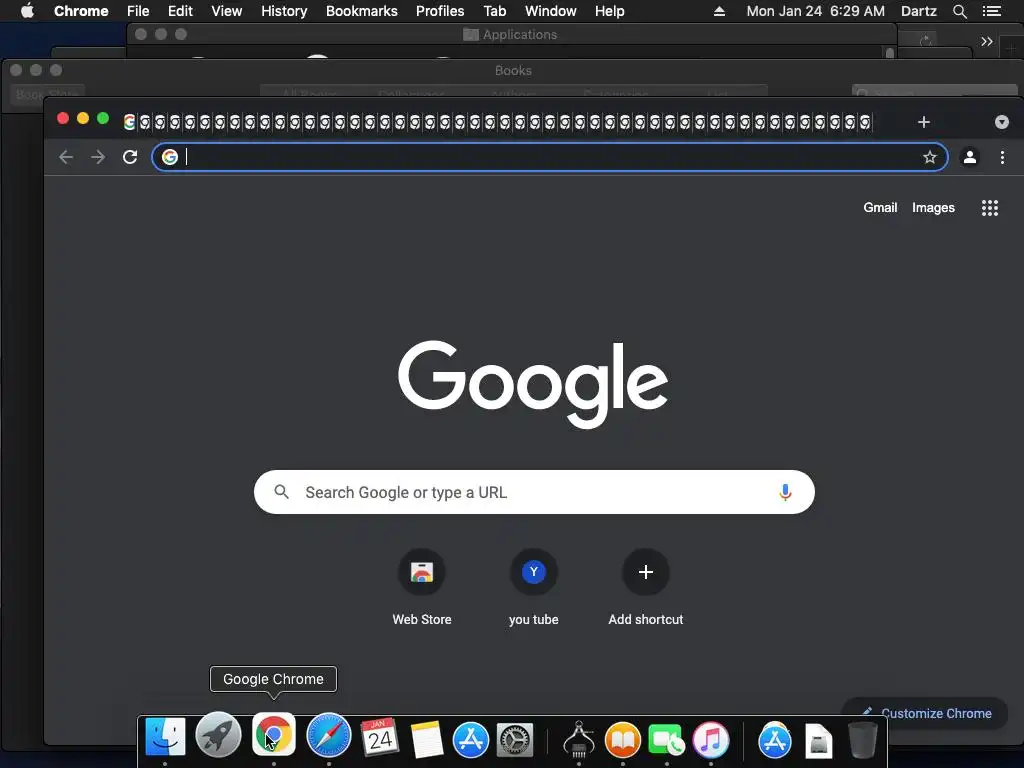The height and width of the screenshot is (768, 1024).
Task: Click the Google site icon in address bar
Action: (x=170, y=157)
